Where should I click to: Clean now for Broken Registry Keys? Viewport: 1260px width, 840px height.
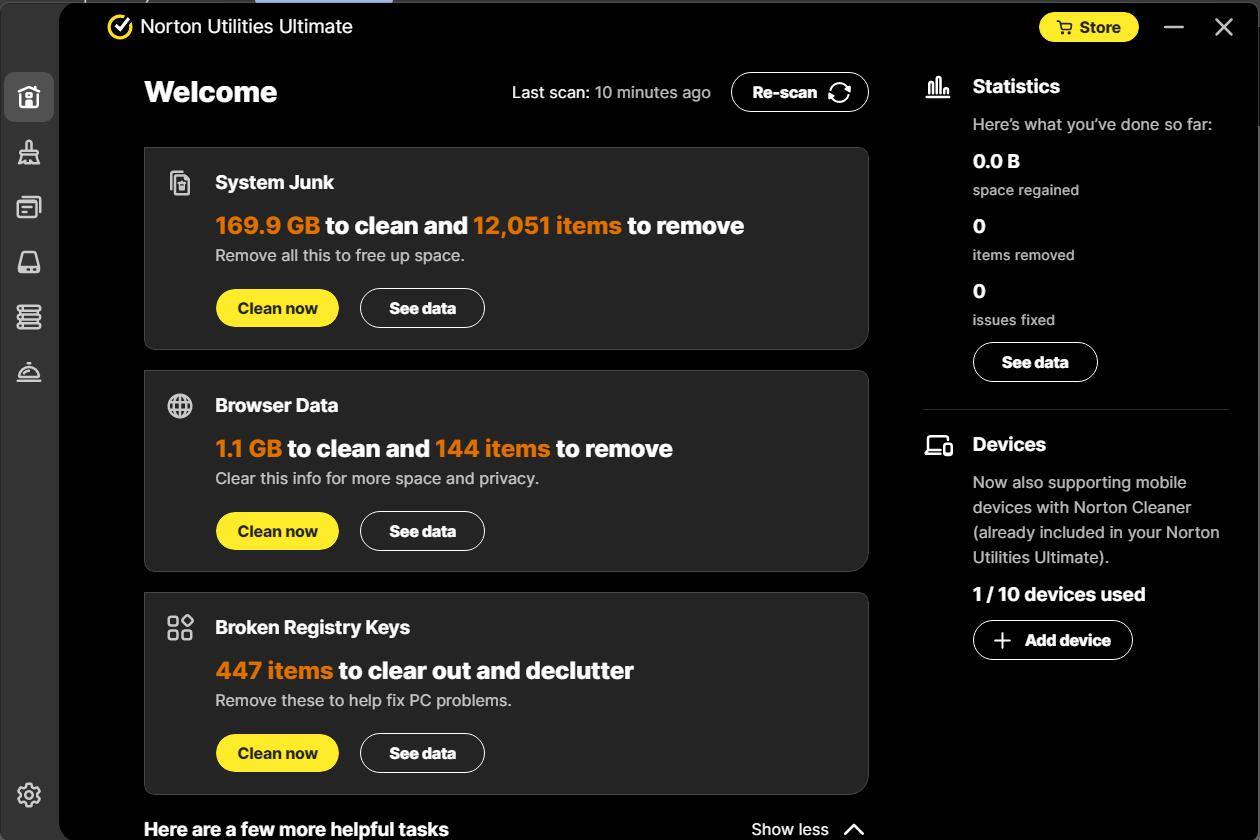click(x=277, y=753)
